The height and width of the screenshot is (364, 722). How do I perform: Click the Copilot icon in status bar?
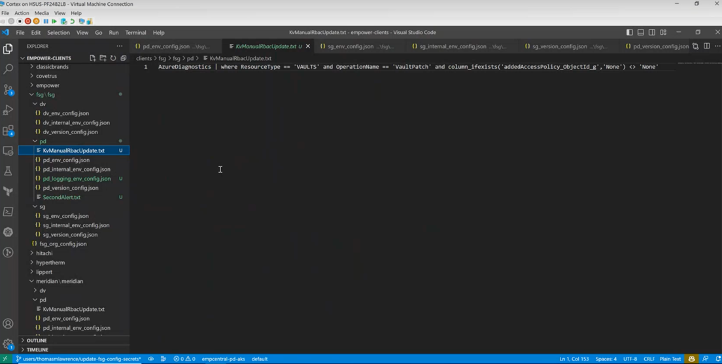point(692,359)
